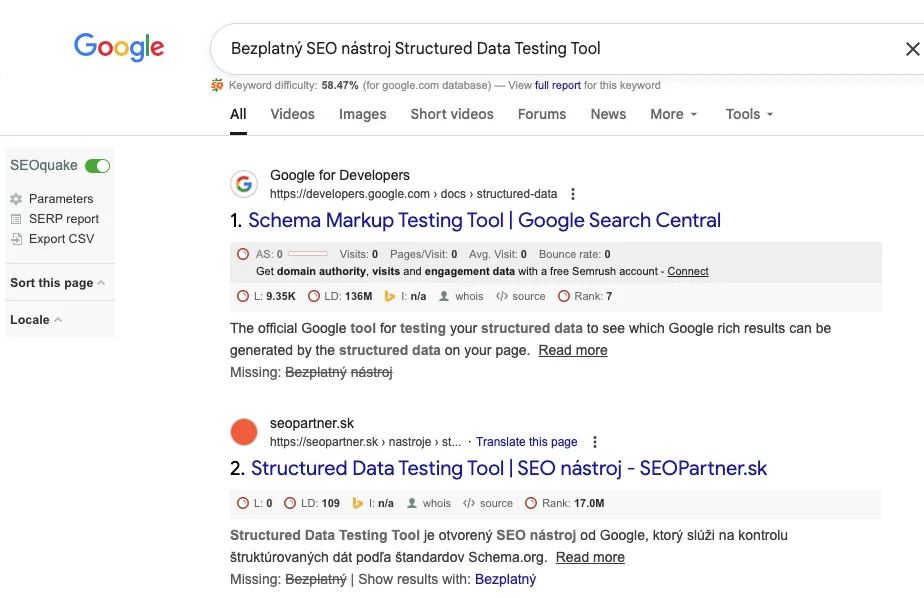Viewport: 924px width, 598px height.
Task: Open the Tools dropdown
Action: point(749,114)
